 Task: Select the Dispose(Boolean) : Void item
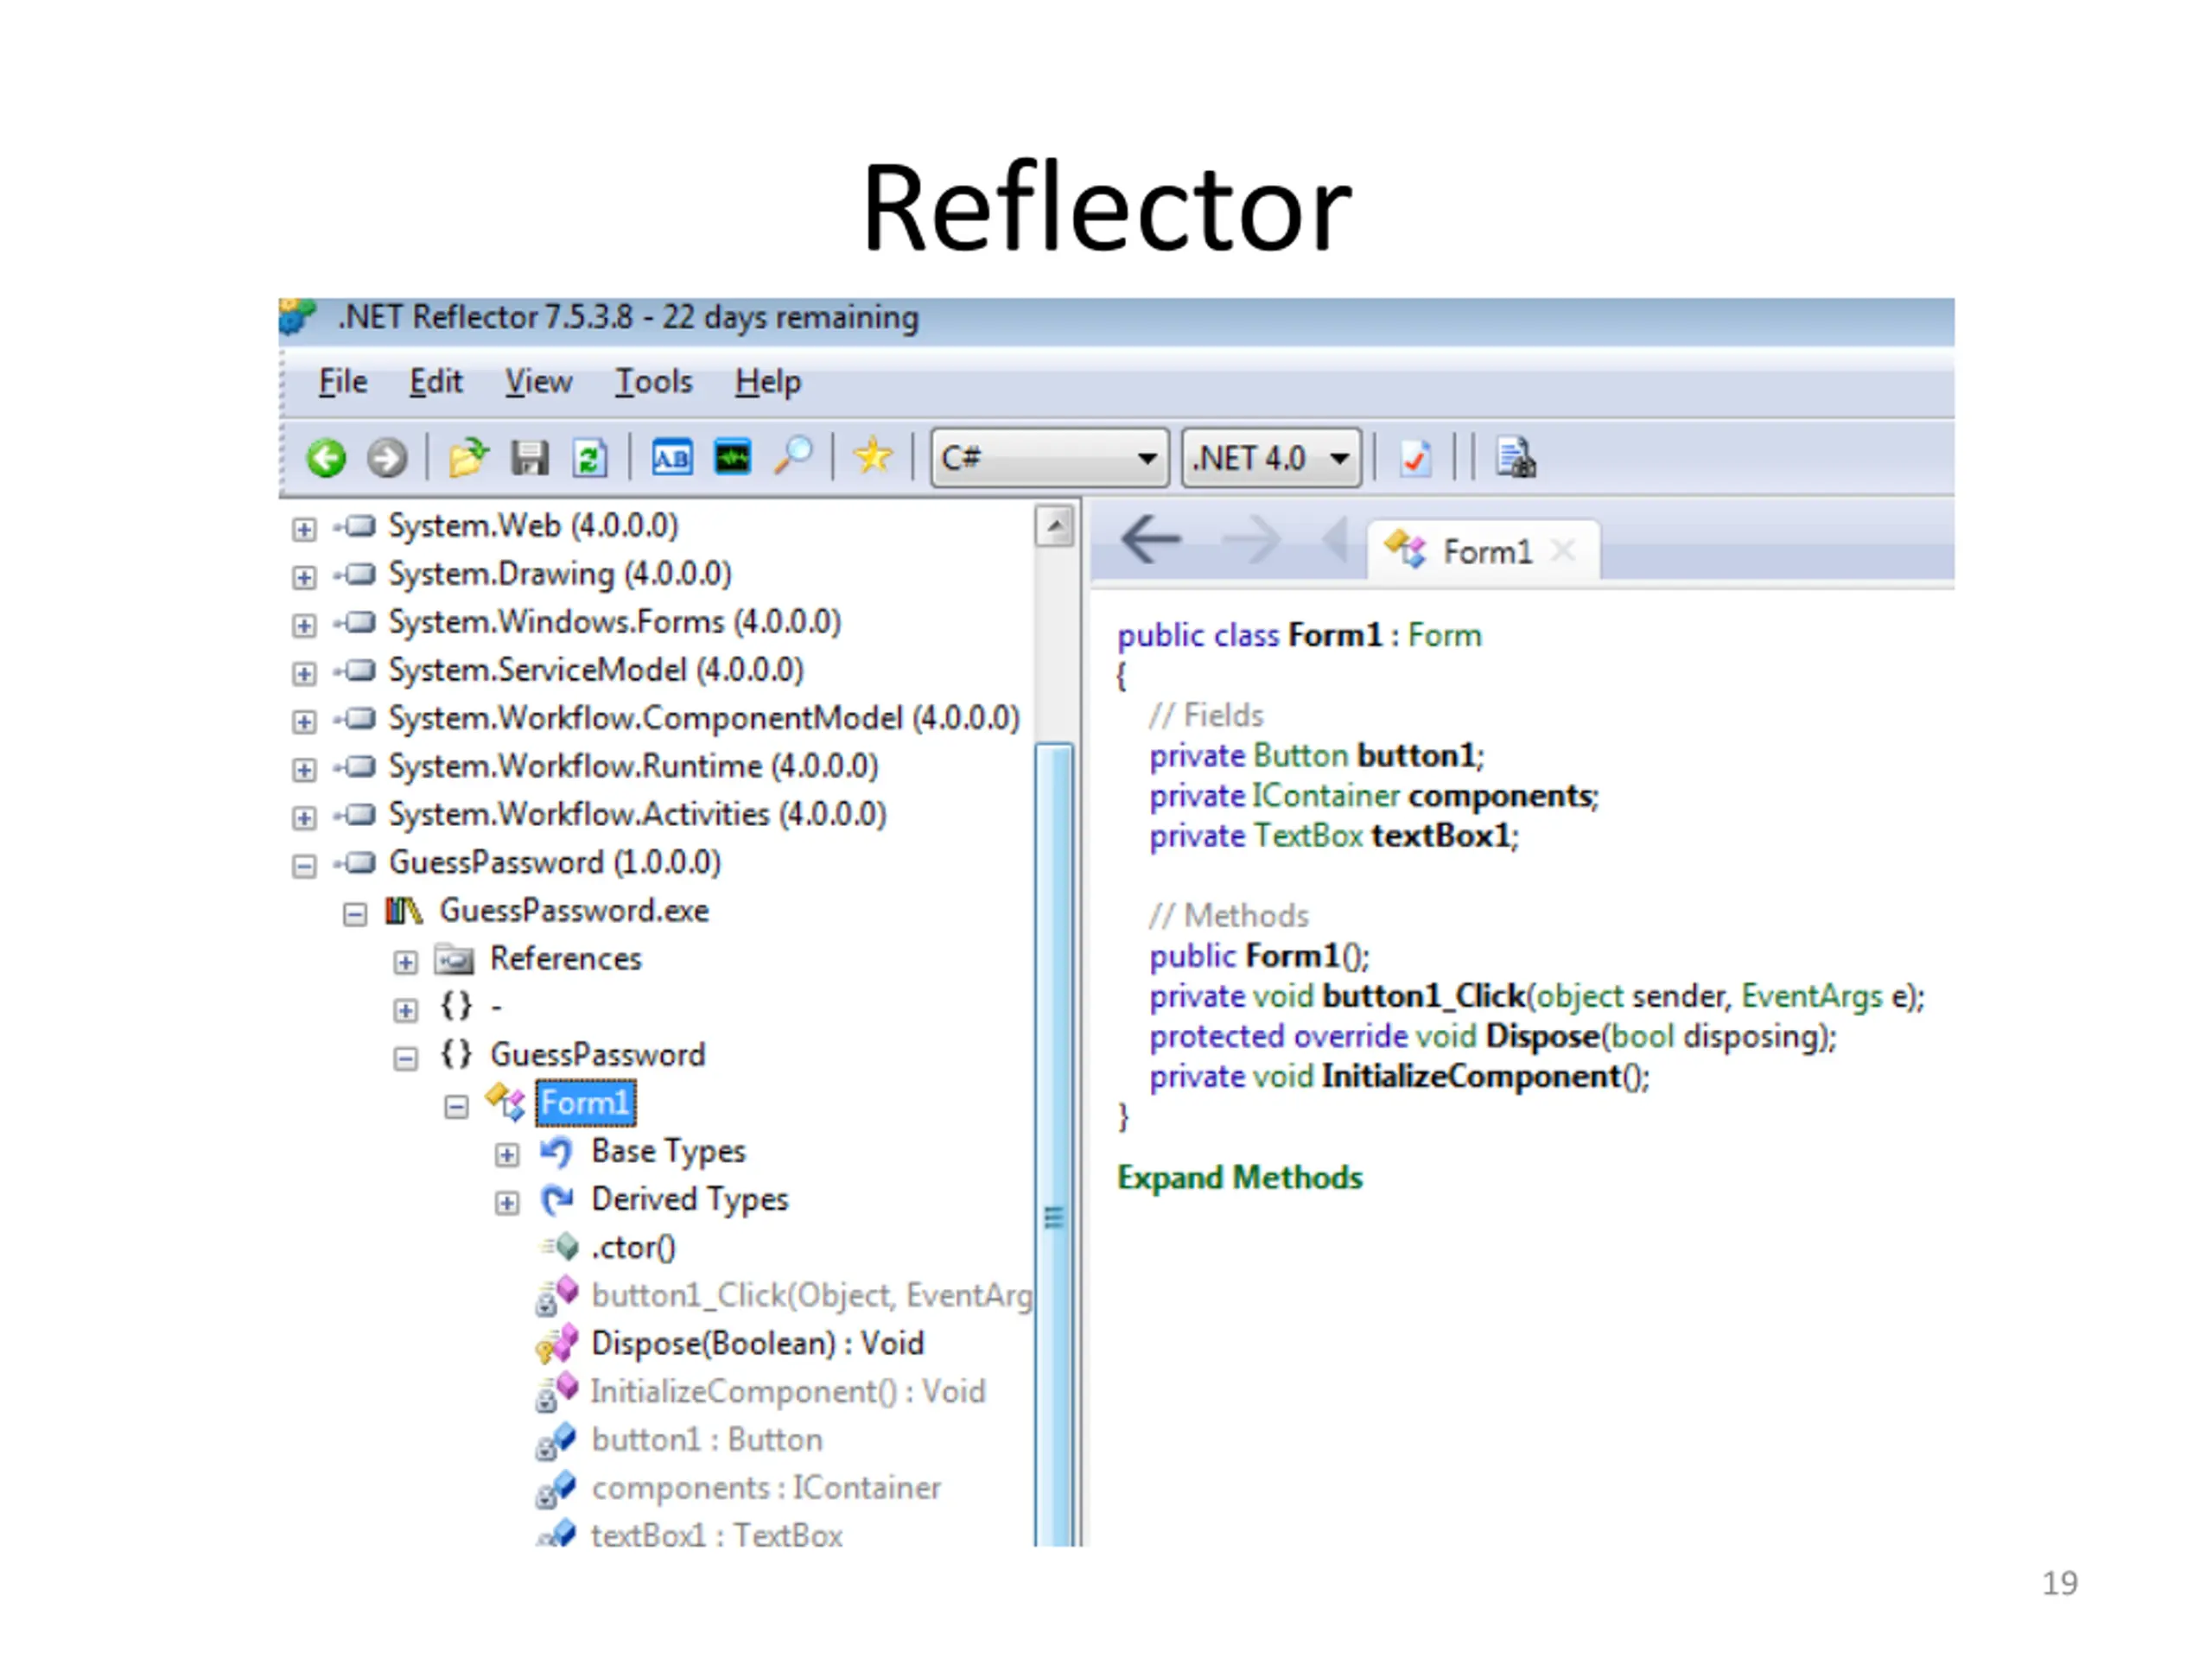click(x=758, y=1344)
